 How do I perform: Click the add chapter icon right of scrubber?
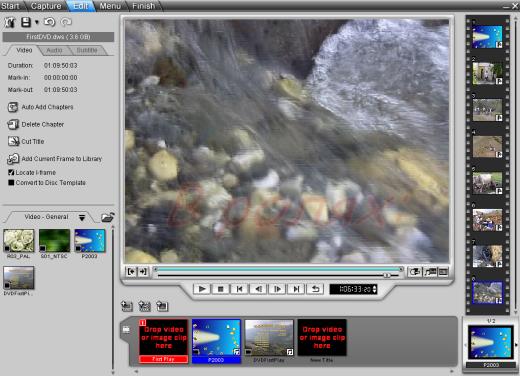tap(415, 272)
